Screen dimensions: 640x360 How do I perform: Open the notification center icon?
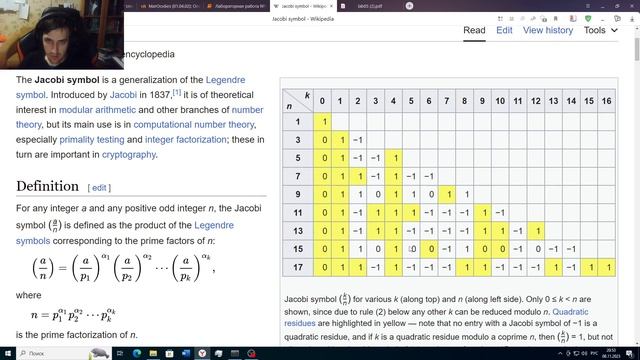click(x=629, y=353)
